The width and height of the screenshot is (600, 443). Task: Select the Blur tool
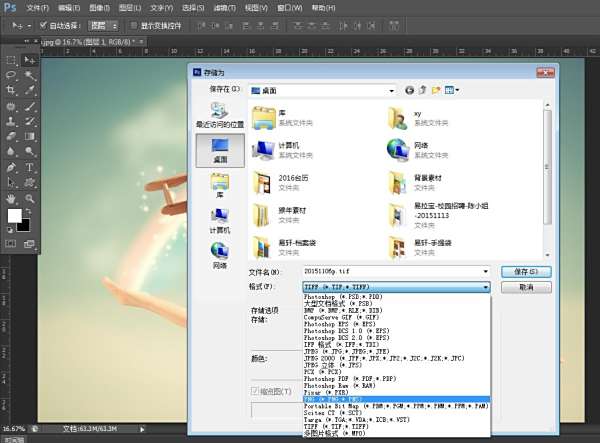click(11, 151)
